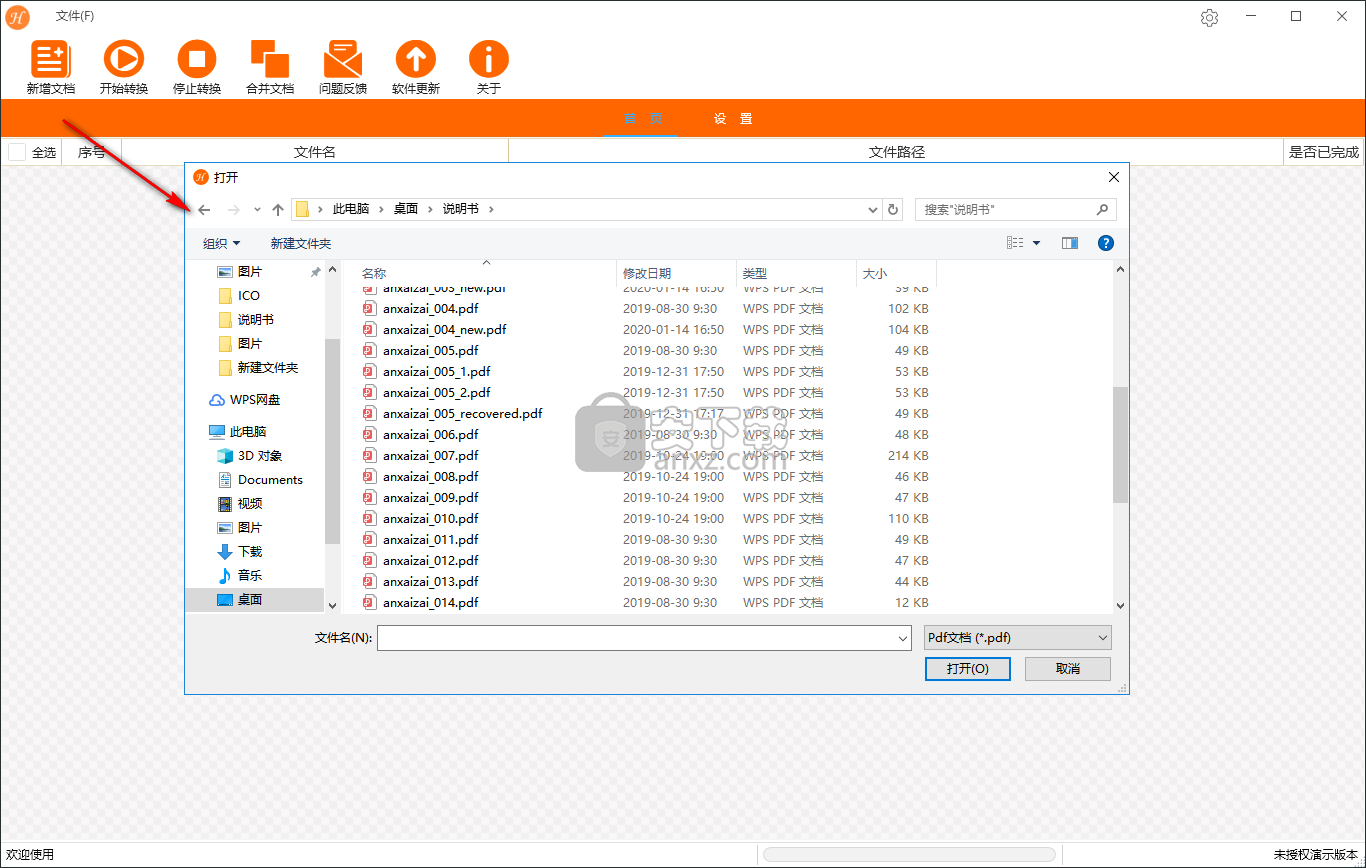Image resolution: width=1366 pixels, height=868 pixels.
Task: Select file anxaizai_010.pdf
Action: (x=430, y=519)
